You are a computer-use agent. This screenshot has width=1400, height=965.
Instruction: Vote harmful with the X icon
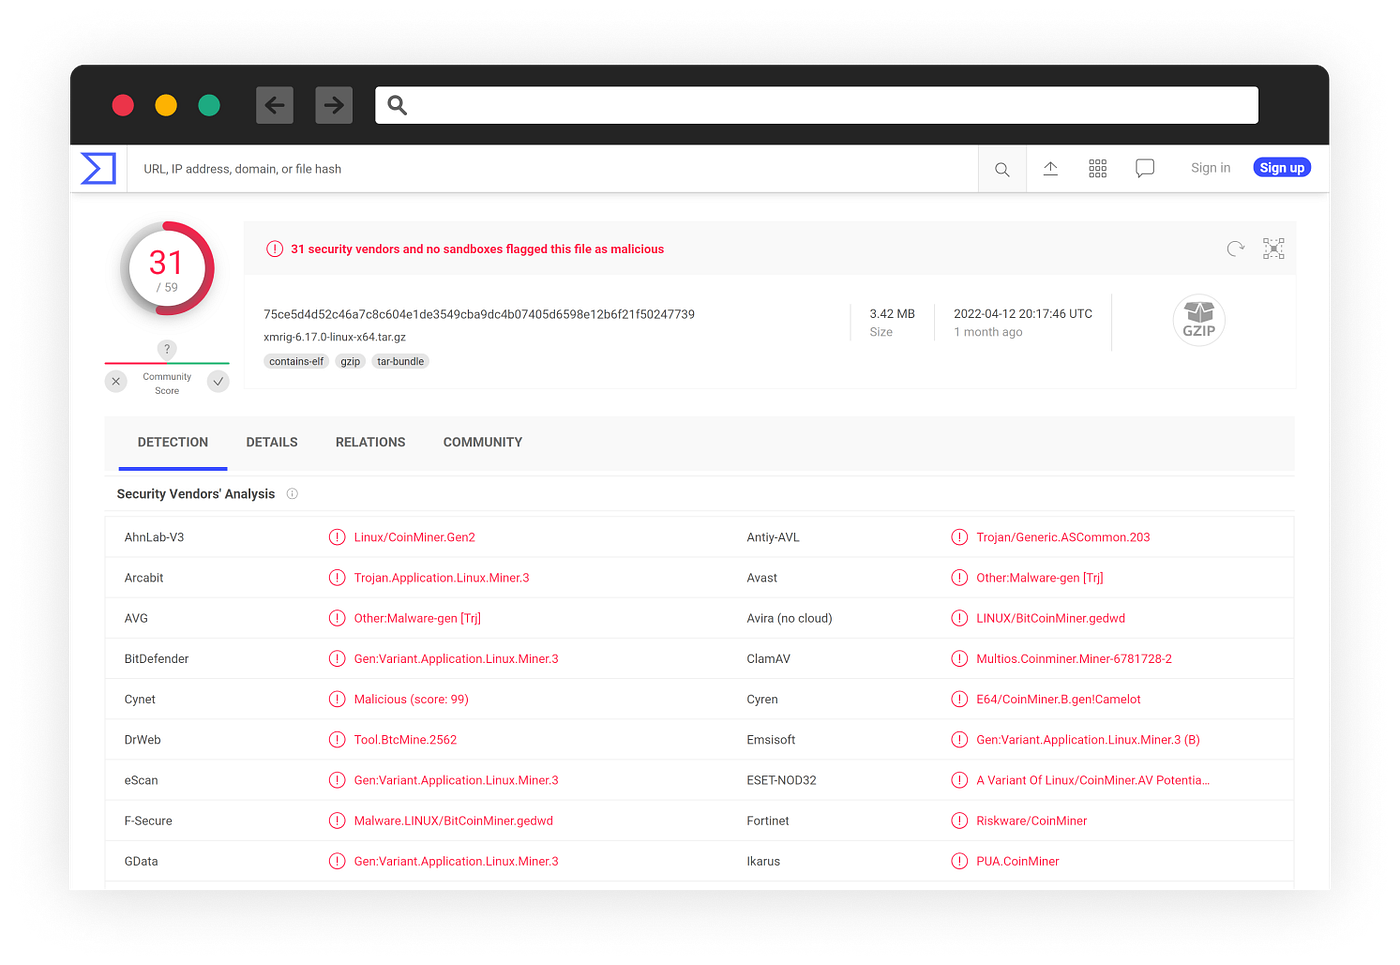click(x=116, y=381)
